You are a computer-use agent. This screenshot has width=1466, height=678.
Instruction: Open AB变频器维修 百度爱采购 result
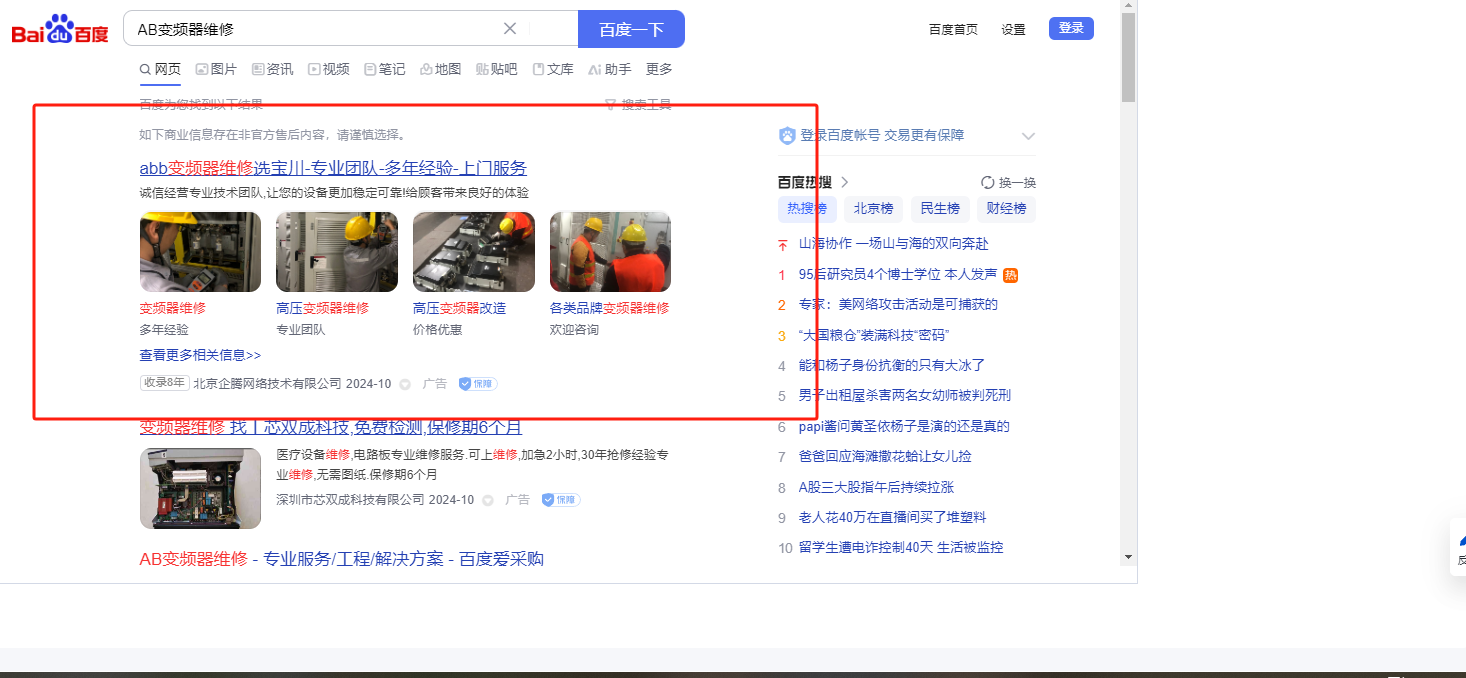341,559
